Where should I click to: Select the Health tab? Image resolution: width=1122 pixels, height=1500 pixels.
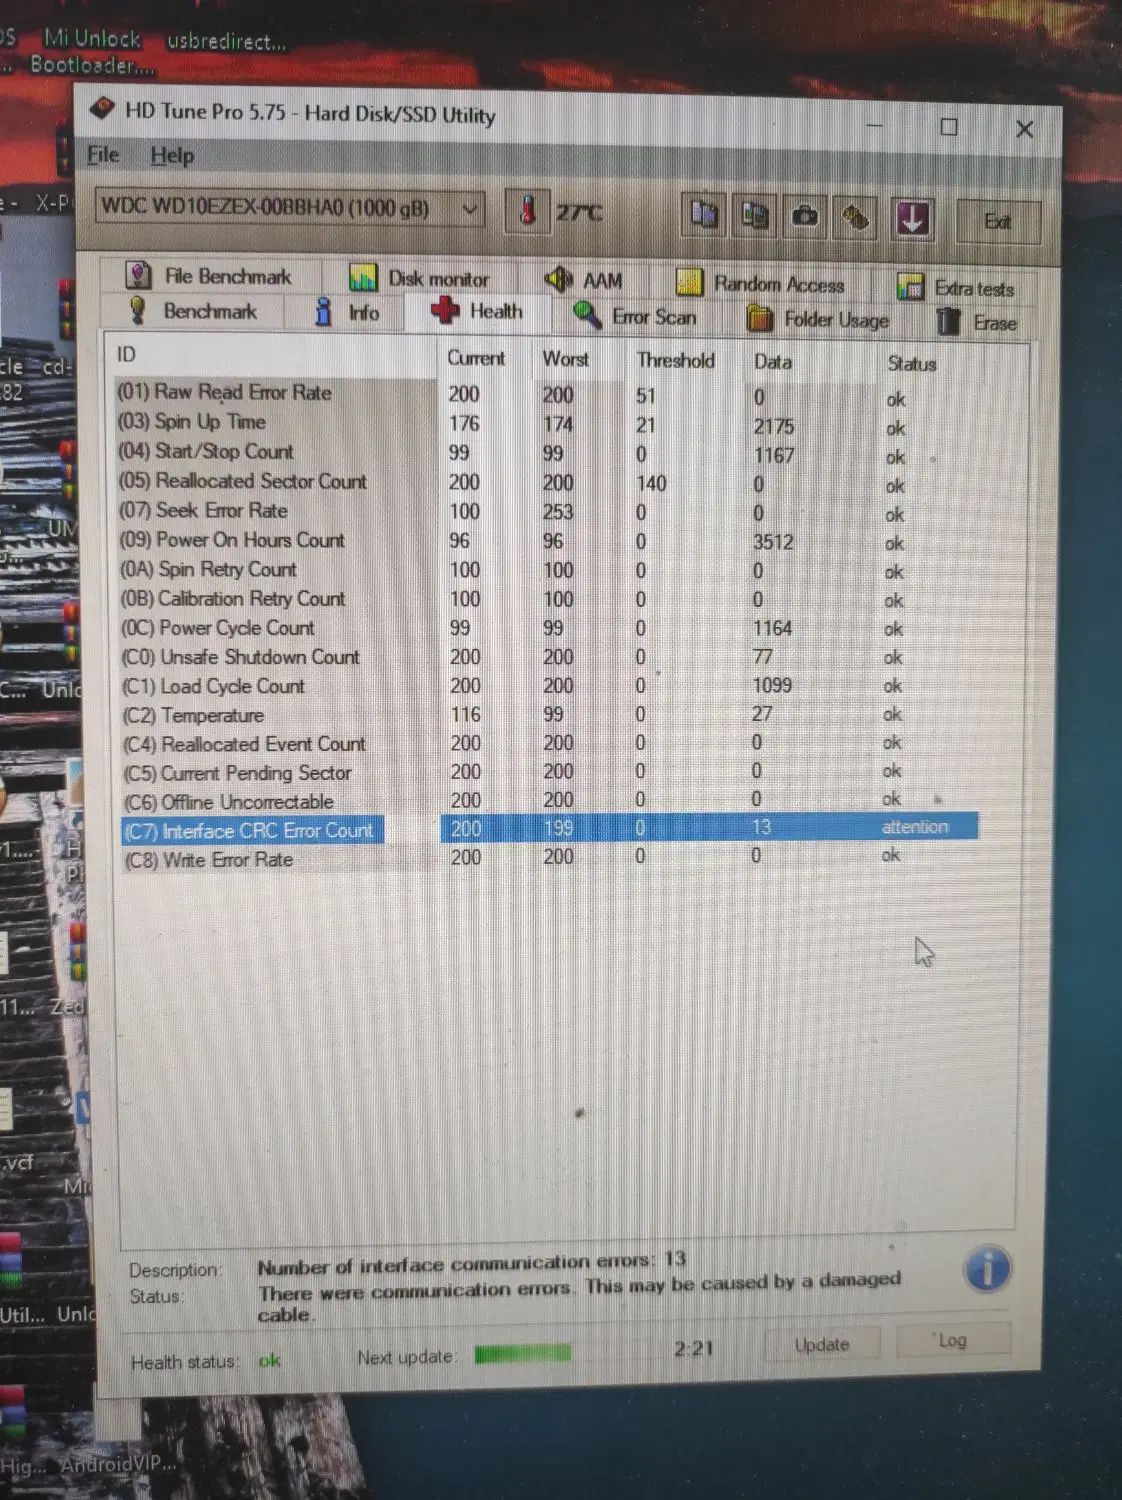point(476,312)
